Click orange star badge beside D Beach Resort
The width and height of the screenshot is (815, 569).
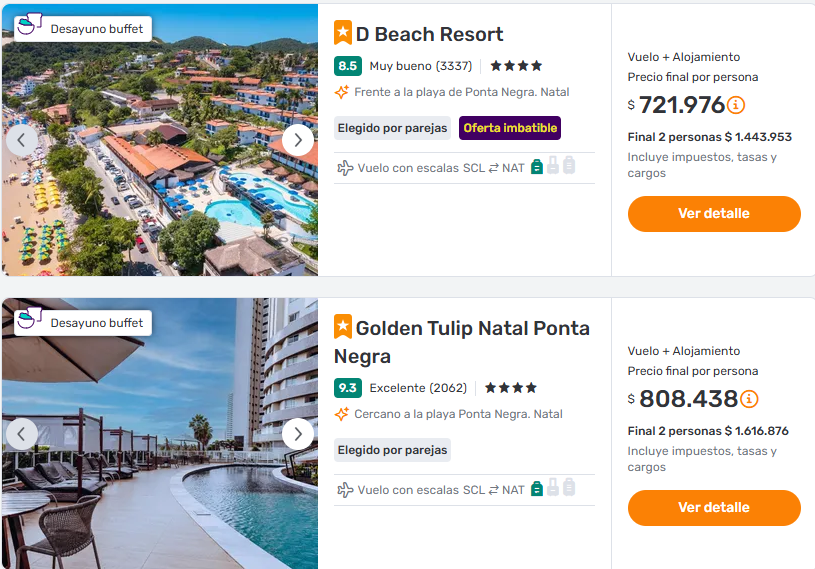click(343, 33)
